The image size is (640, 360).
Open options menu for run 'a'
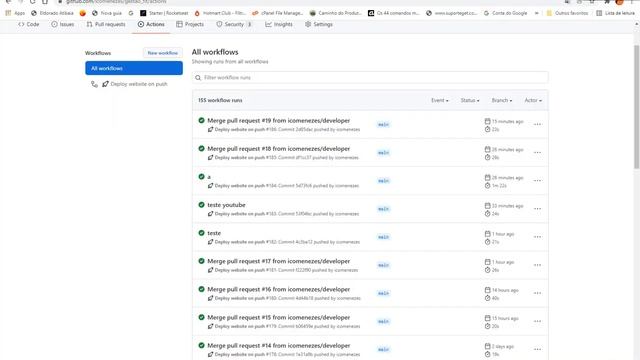[538, 181]
